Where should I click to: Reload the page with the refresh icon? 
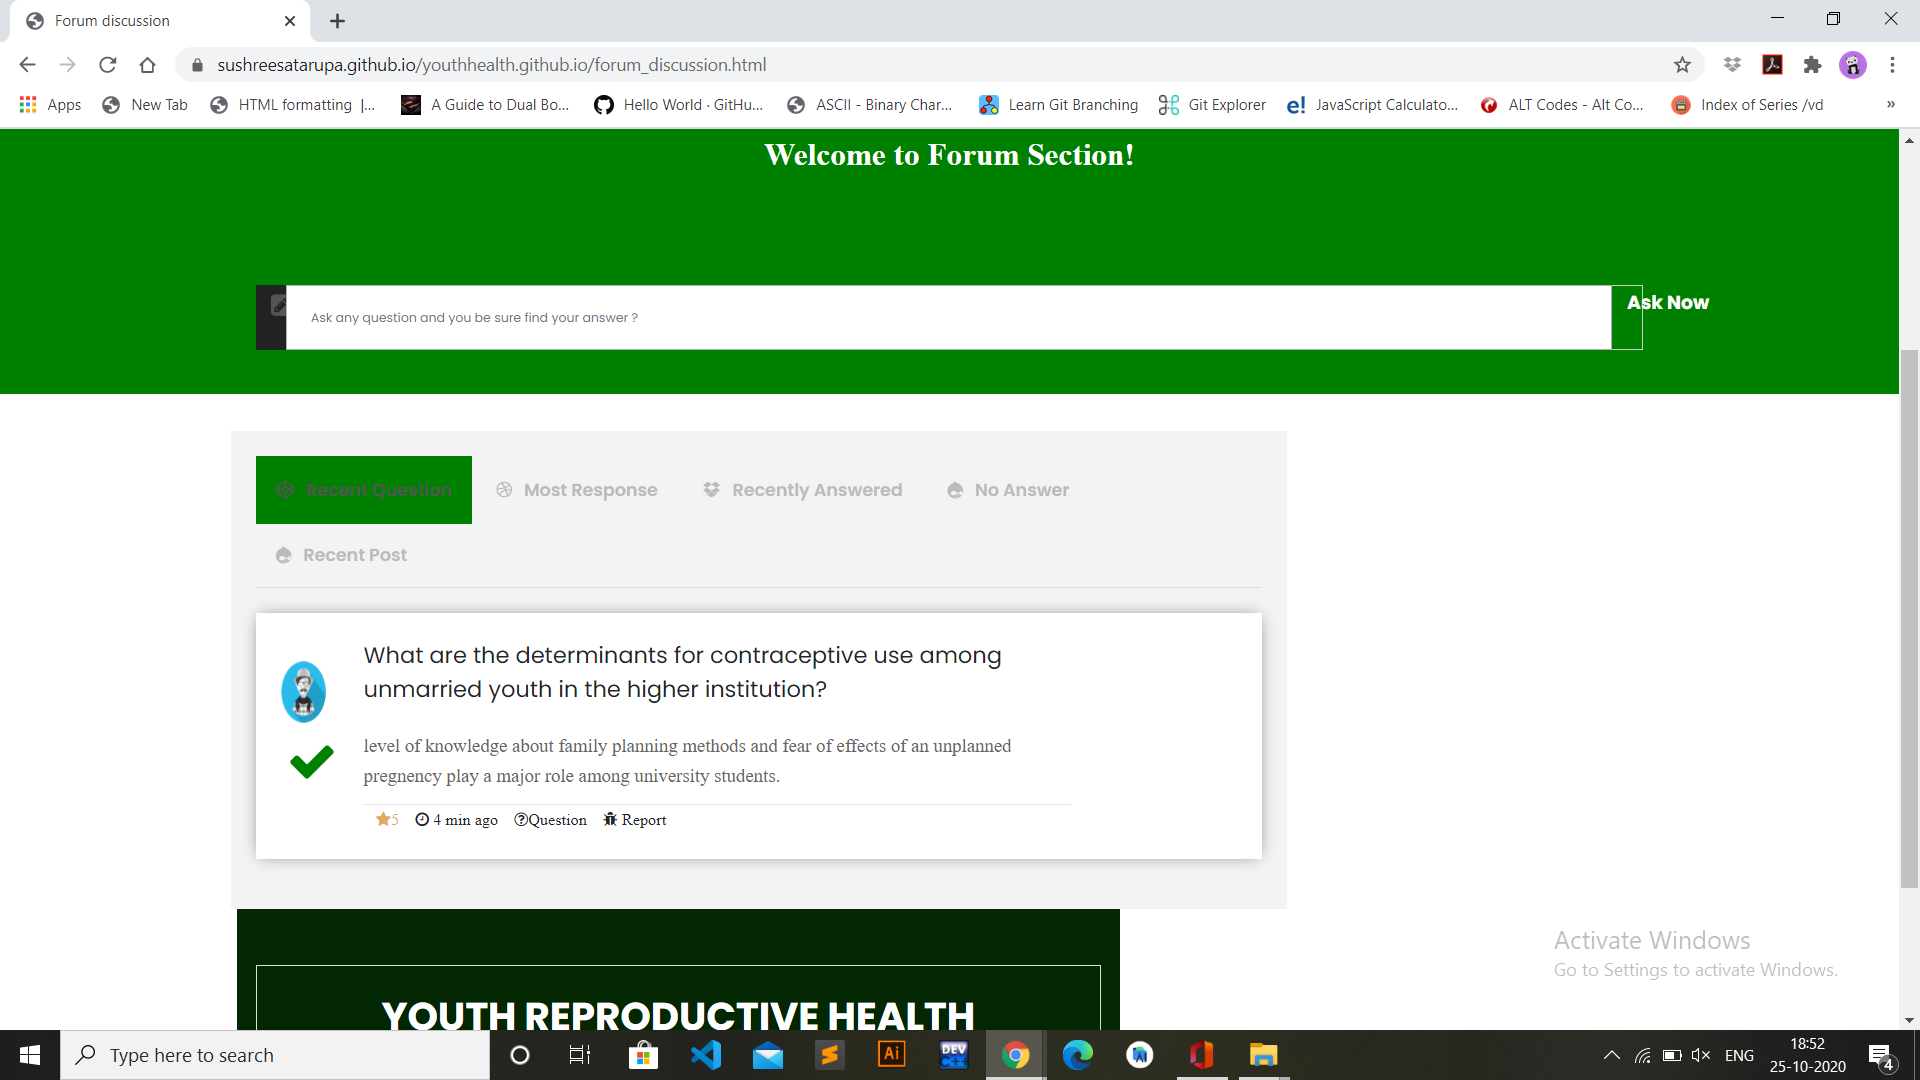coord(108,65)
